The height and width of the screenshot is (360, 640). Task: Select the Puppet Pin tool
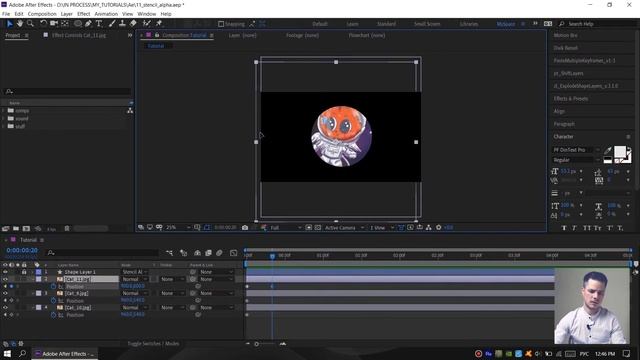coord(159,24)
